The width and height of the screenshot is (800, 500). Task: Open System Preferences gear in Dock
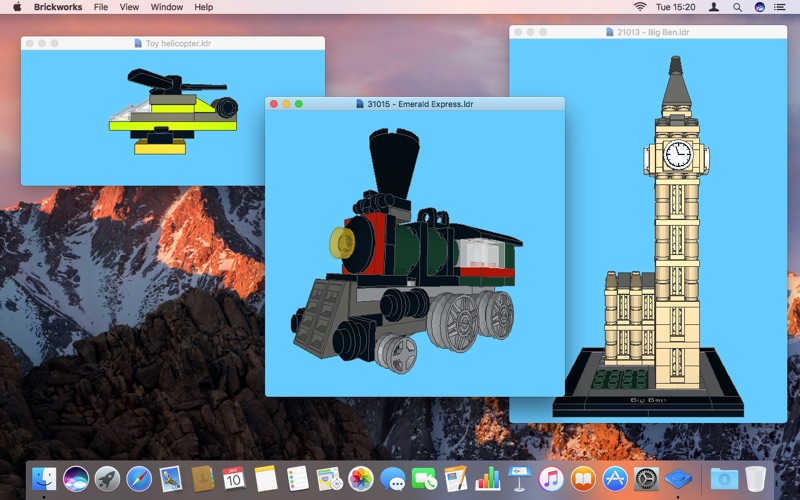(x=646, y=479)
